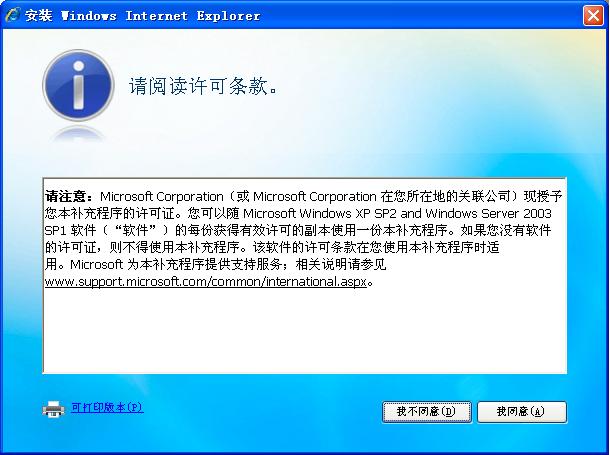The width and height of the screenshot is (610, 455).
Task: Click the sentence 该软件的许可条款在您使用本补充程序时适
Action: (x=376, y=247)
